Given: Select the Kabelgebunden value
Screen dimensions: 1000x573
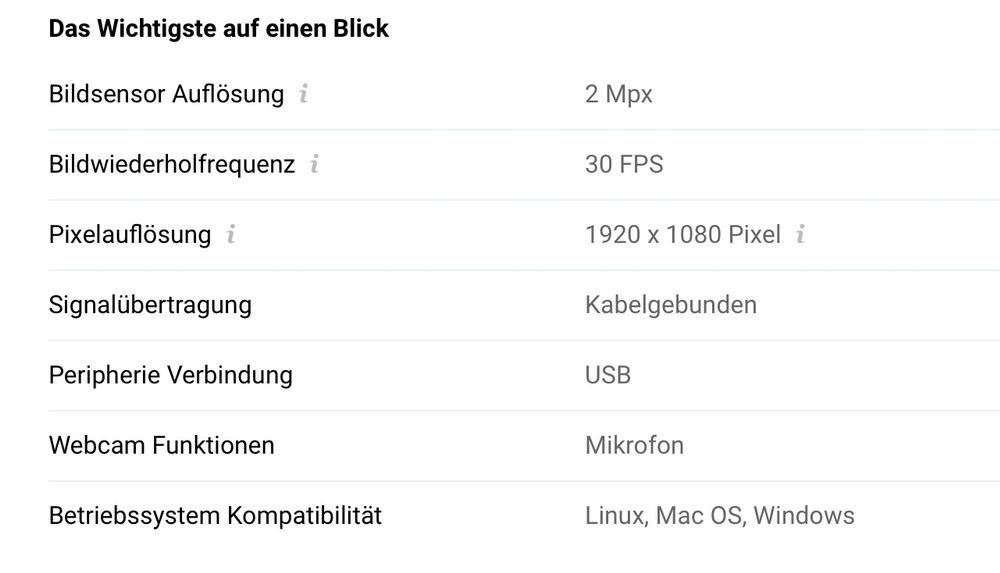Looking at the screenshot, I should coord(671,305).
